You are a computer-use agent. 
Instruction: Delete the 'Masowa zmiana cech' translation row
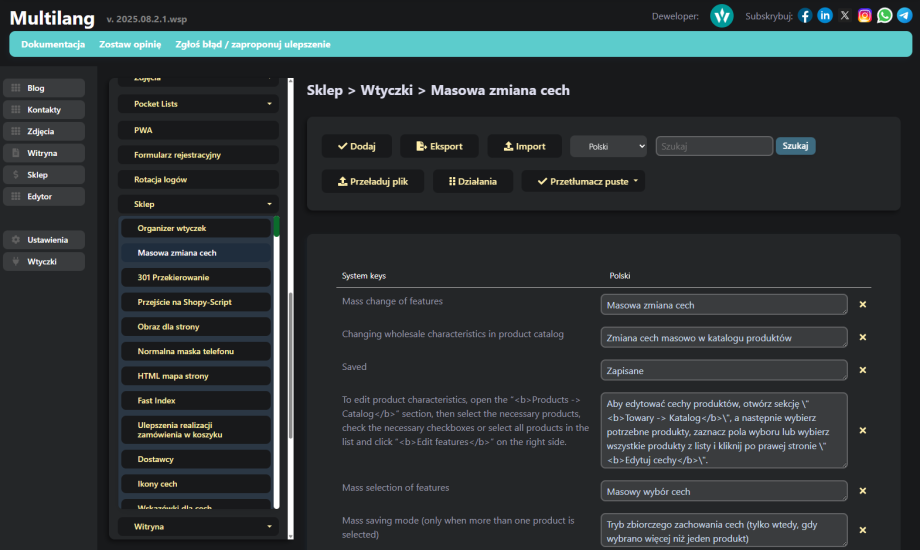(x=862, y=305)
